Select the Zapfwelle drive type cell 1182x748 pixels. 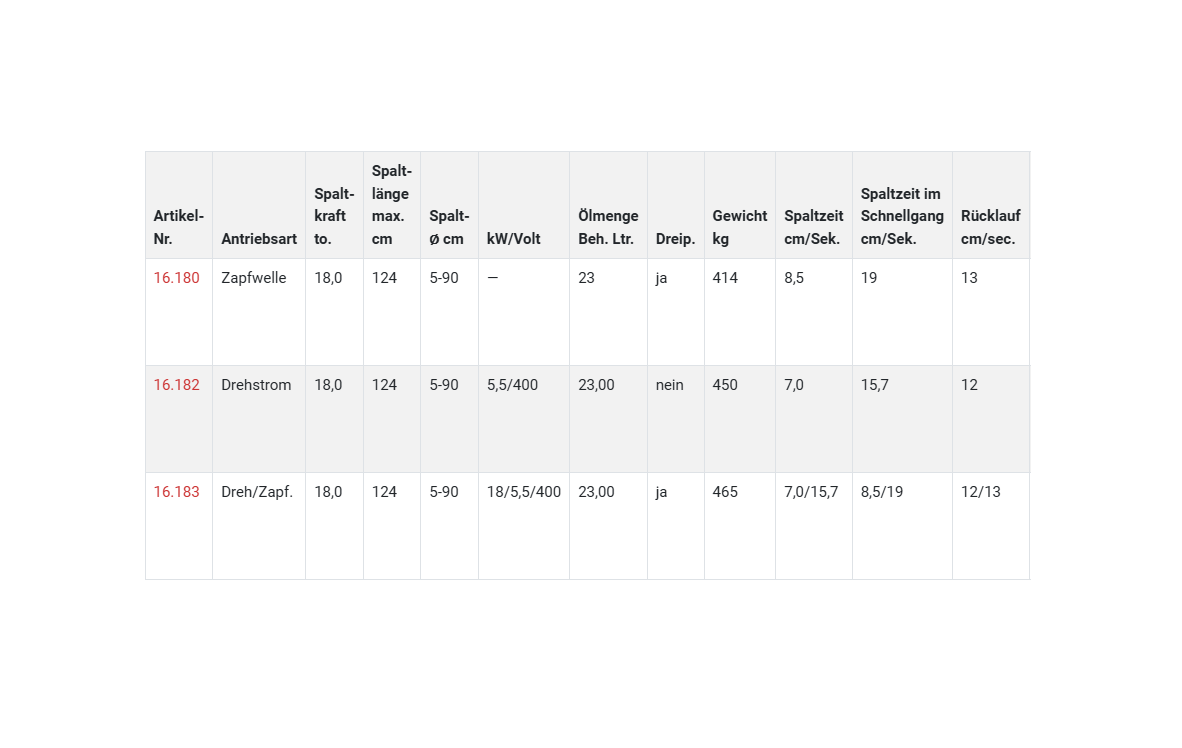point(254,278)
